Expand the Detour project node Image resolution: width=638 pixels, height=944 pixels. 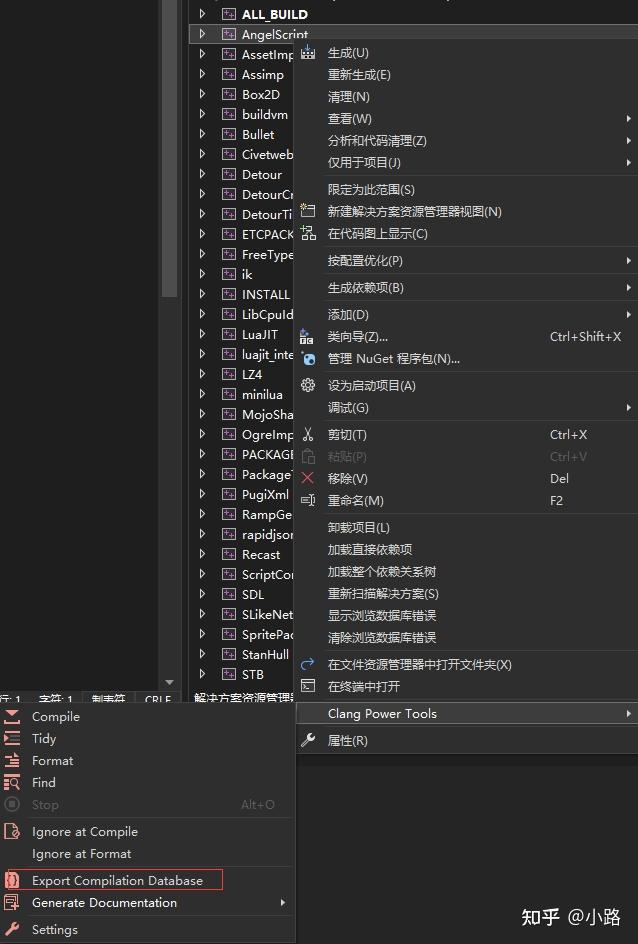[202, 174]
